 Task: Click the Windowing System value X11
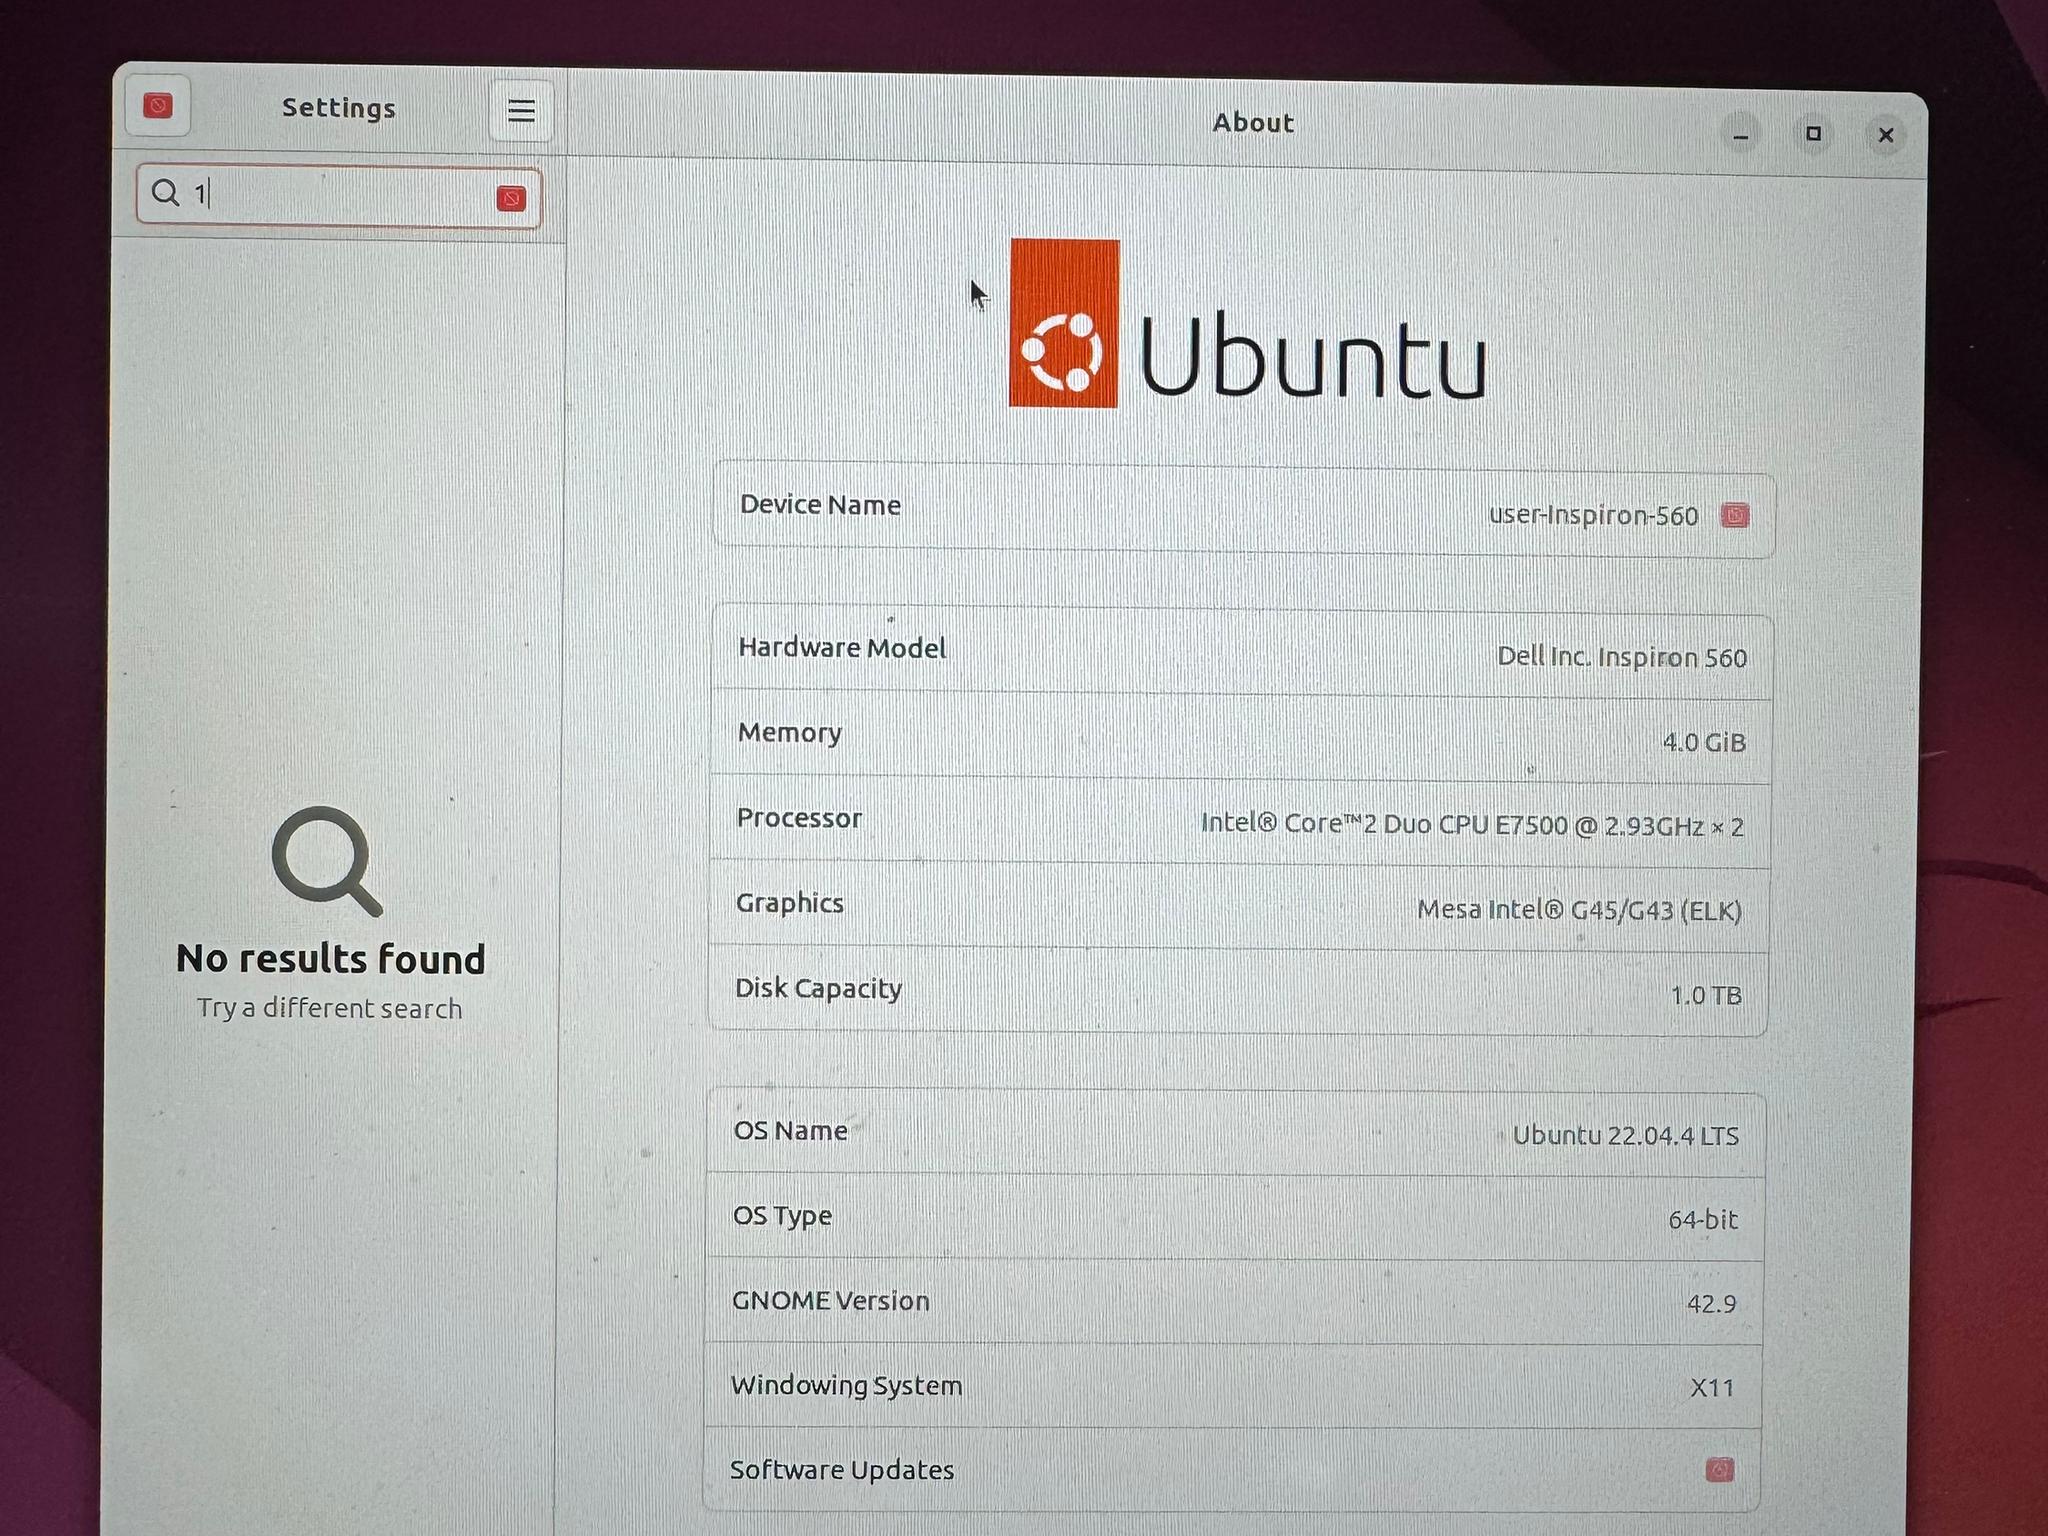(x=1712, y=1387)
